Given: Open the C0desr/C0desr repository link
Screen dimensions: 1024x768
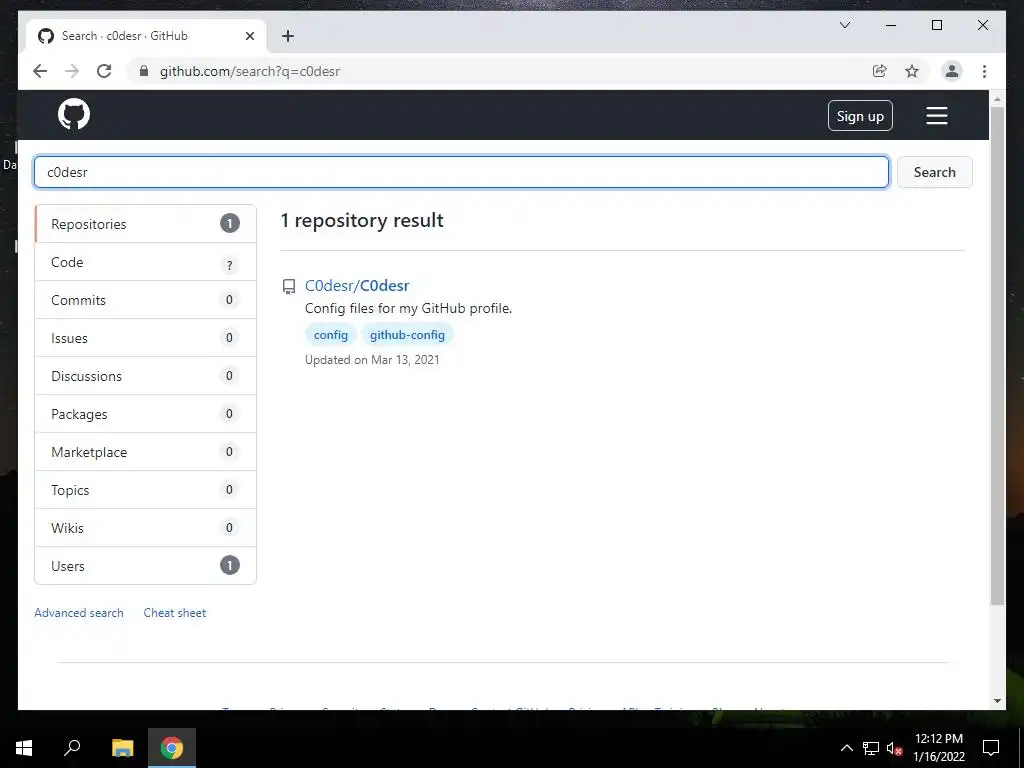Looking at the screenshot, I should tap(357, 285).
